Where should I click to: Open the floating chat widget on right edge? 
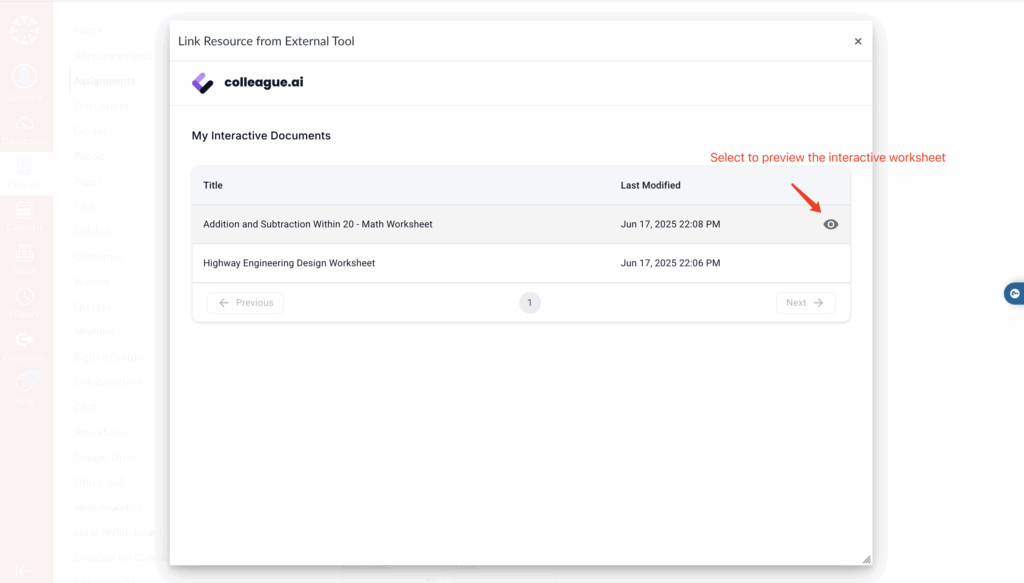click(1014, 293)
